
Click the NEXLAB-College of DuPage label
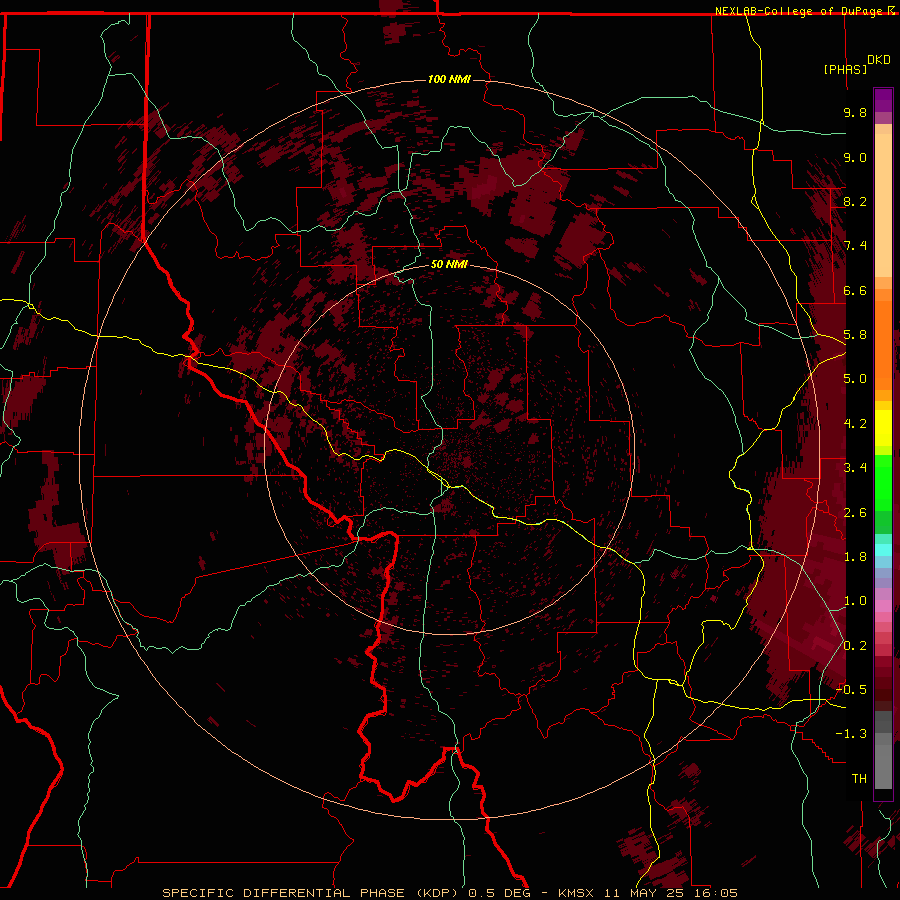800,11
